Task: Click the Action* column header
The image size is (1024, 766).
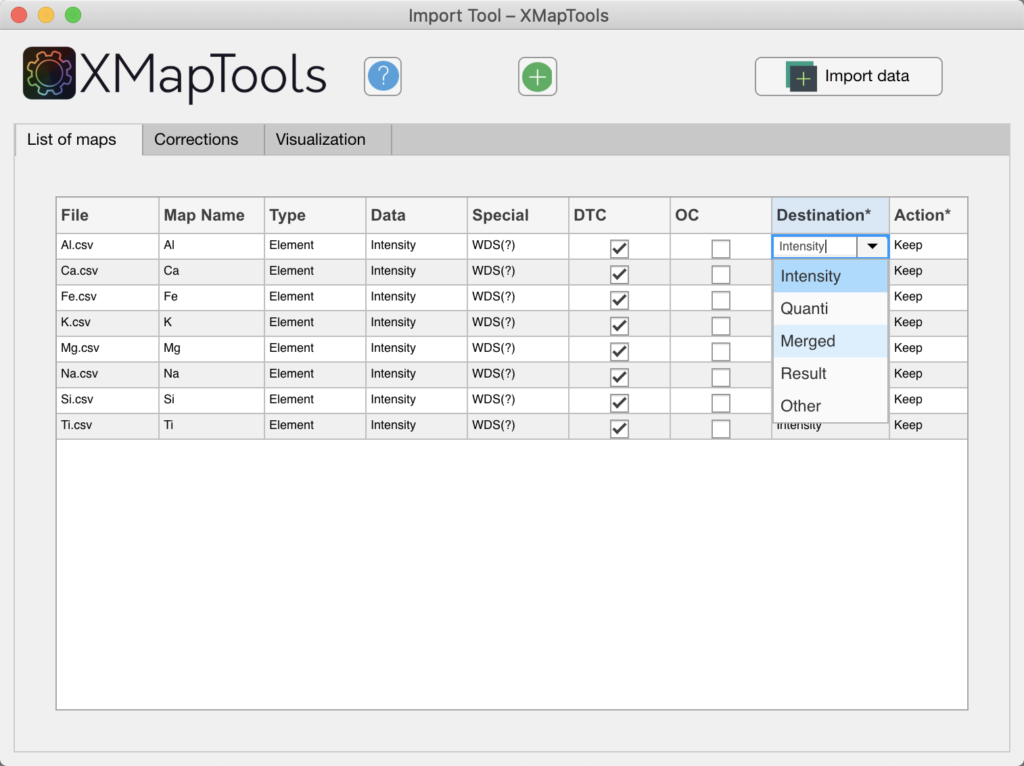Action: [x=928, y=215]
